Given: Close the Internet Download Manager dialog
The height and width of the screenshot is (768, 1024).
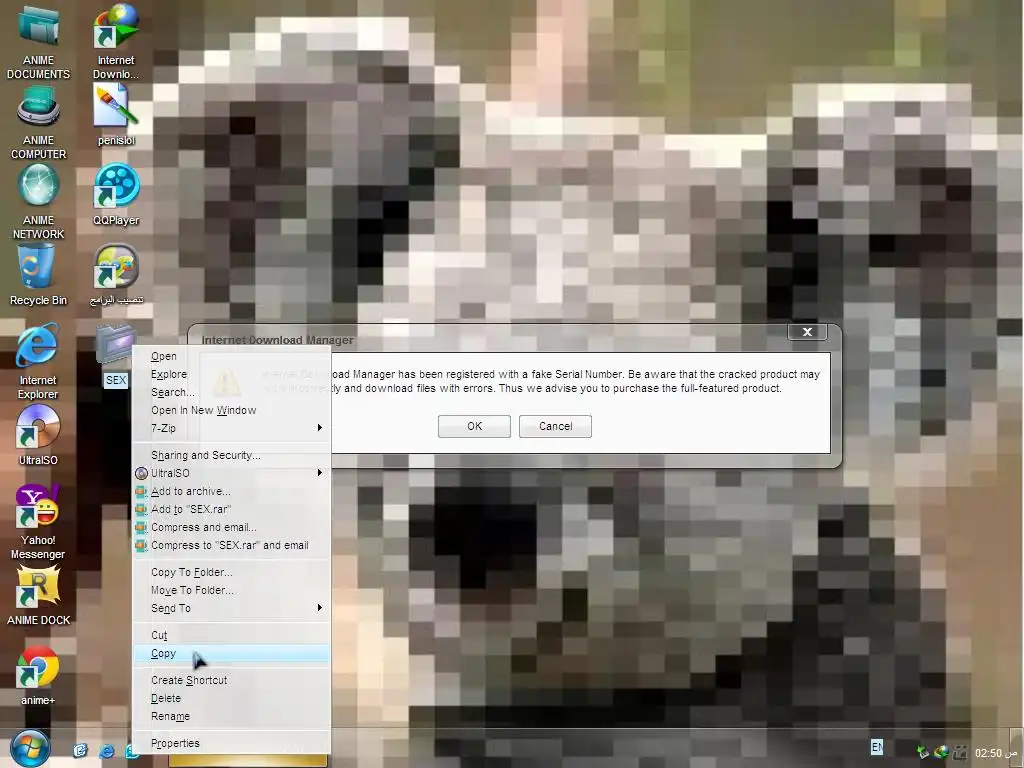Looking at the screenshot, I should [x=807, y=332].
